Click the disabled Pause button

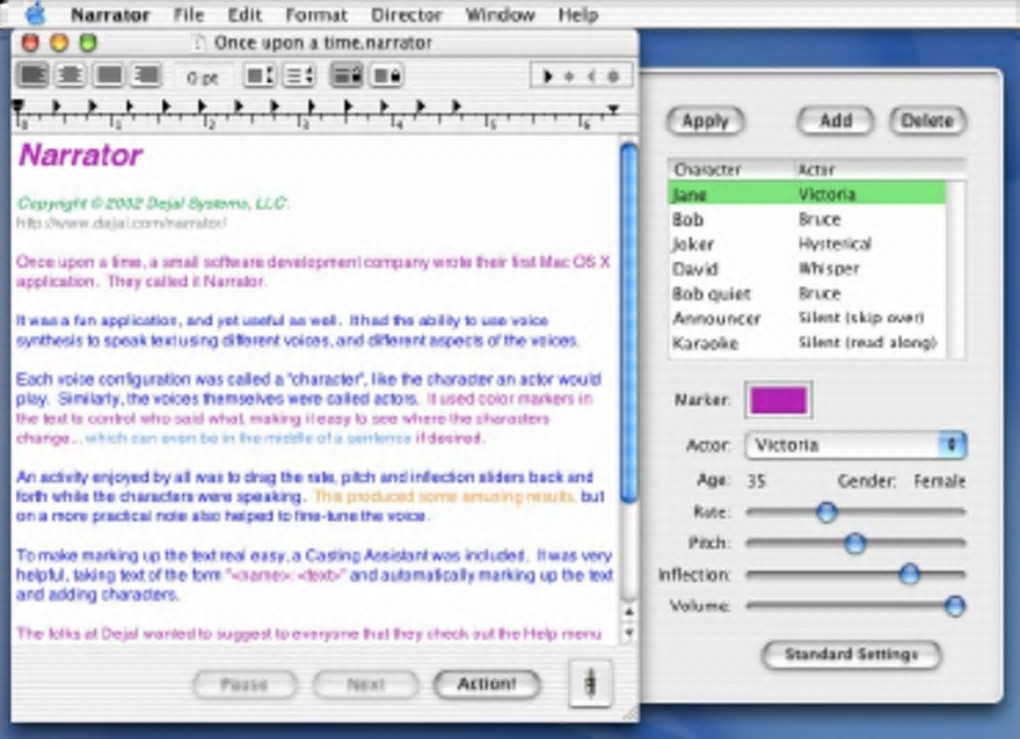(x=245, y=684)
